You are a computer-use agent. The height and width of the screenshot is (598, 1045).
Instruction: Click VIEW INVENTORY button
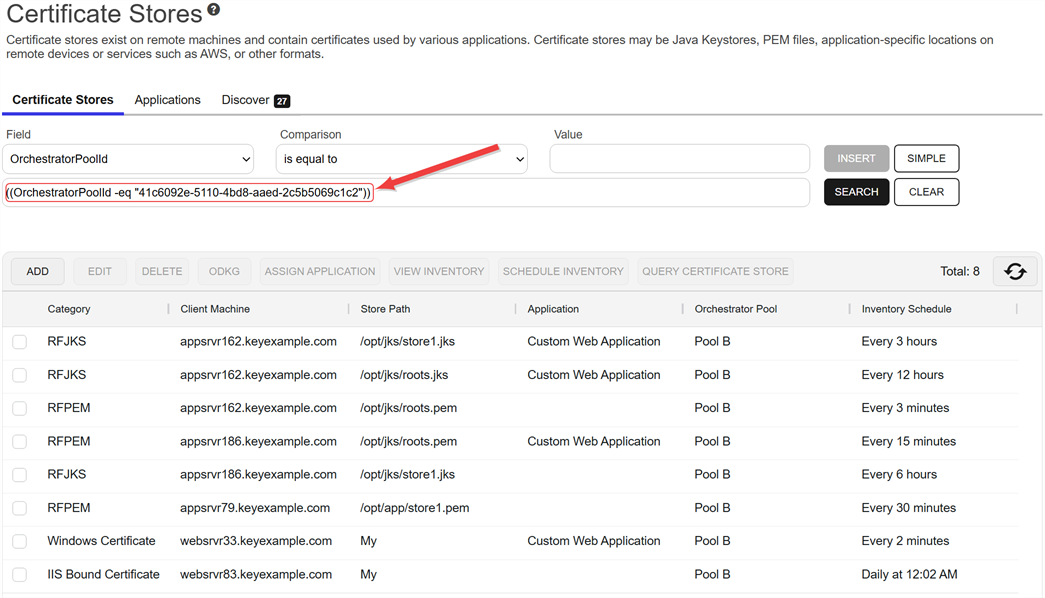[439, 271]
